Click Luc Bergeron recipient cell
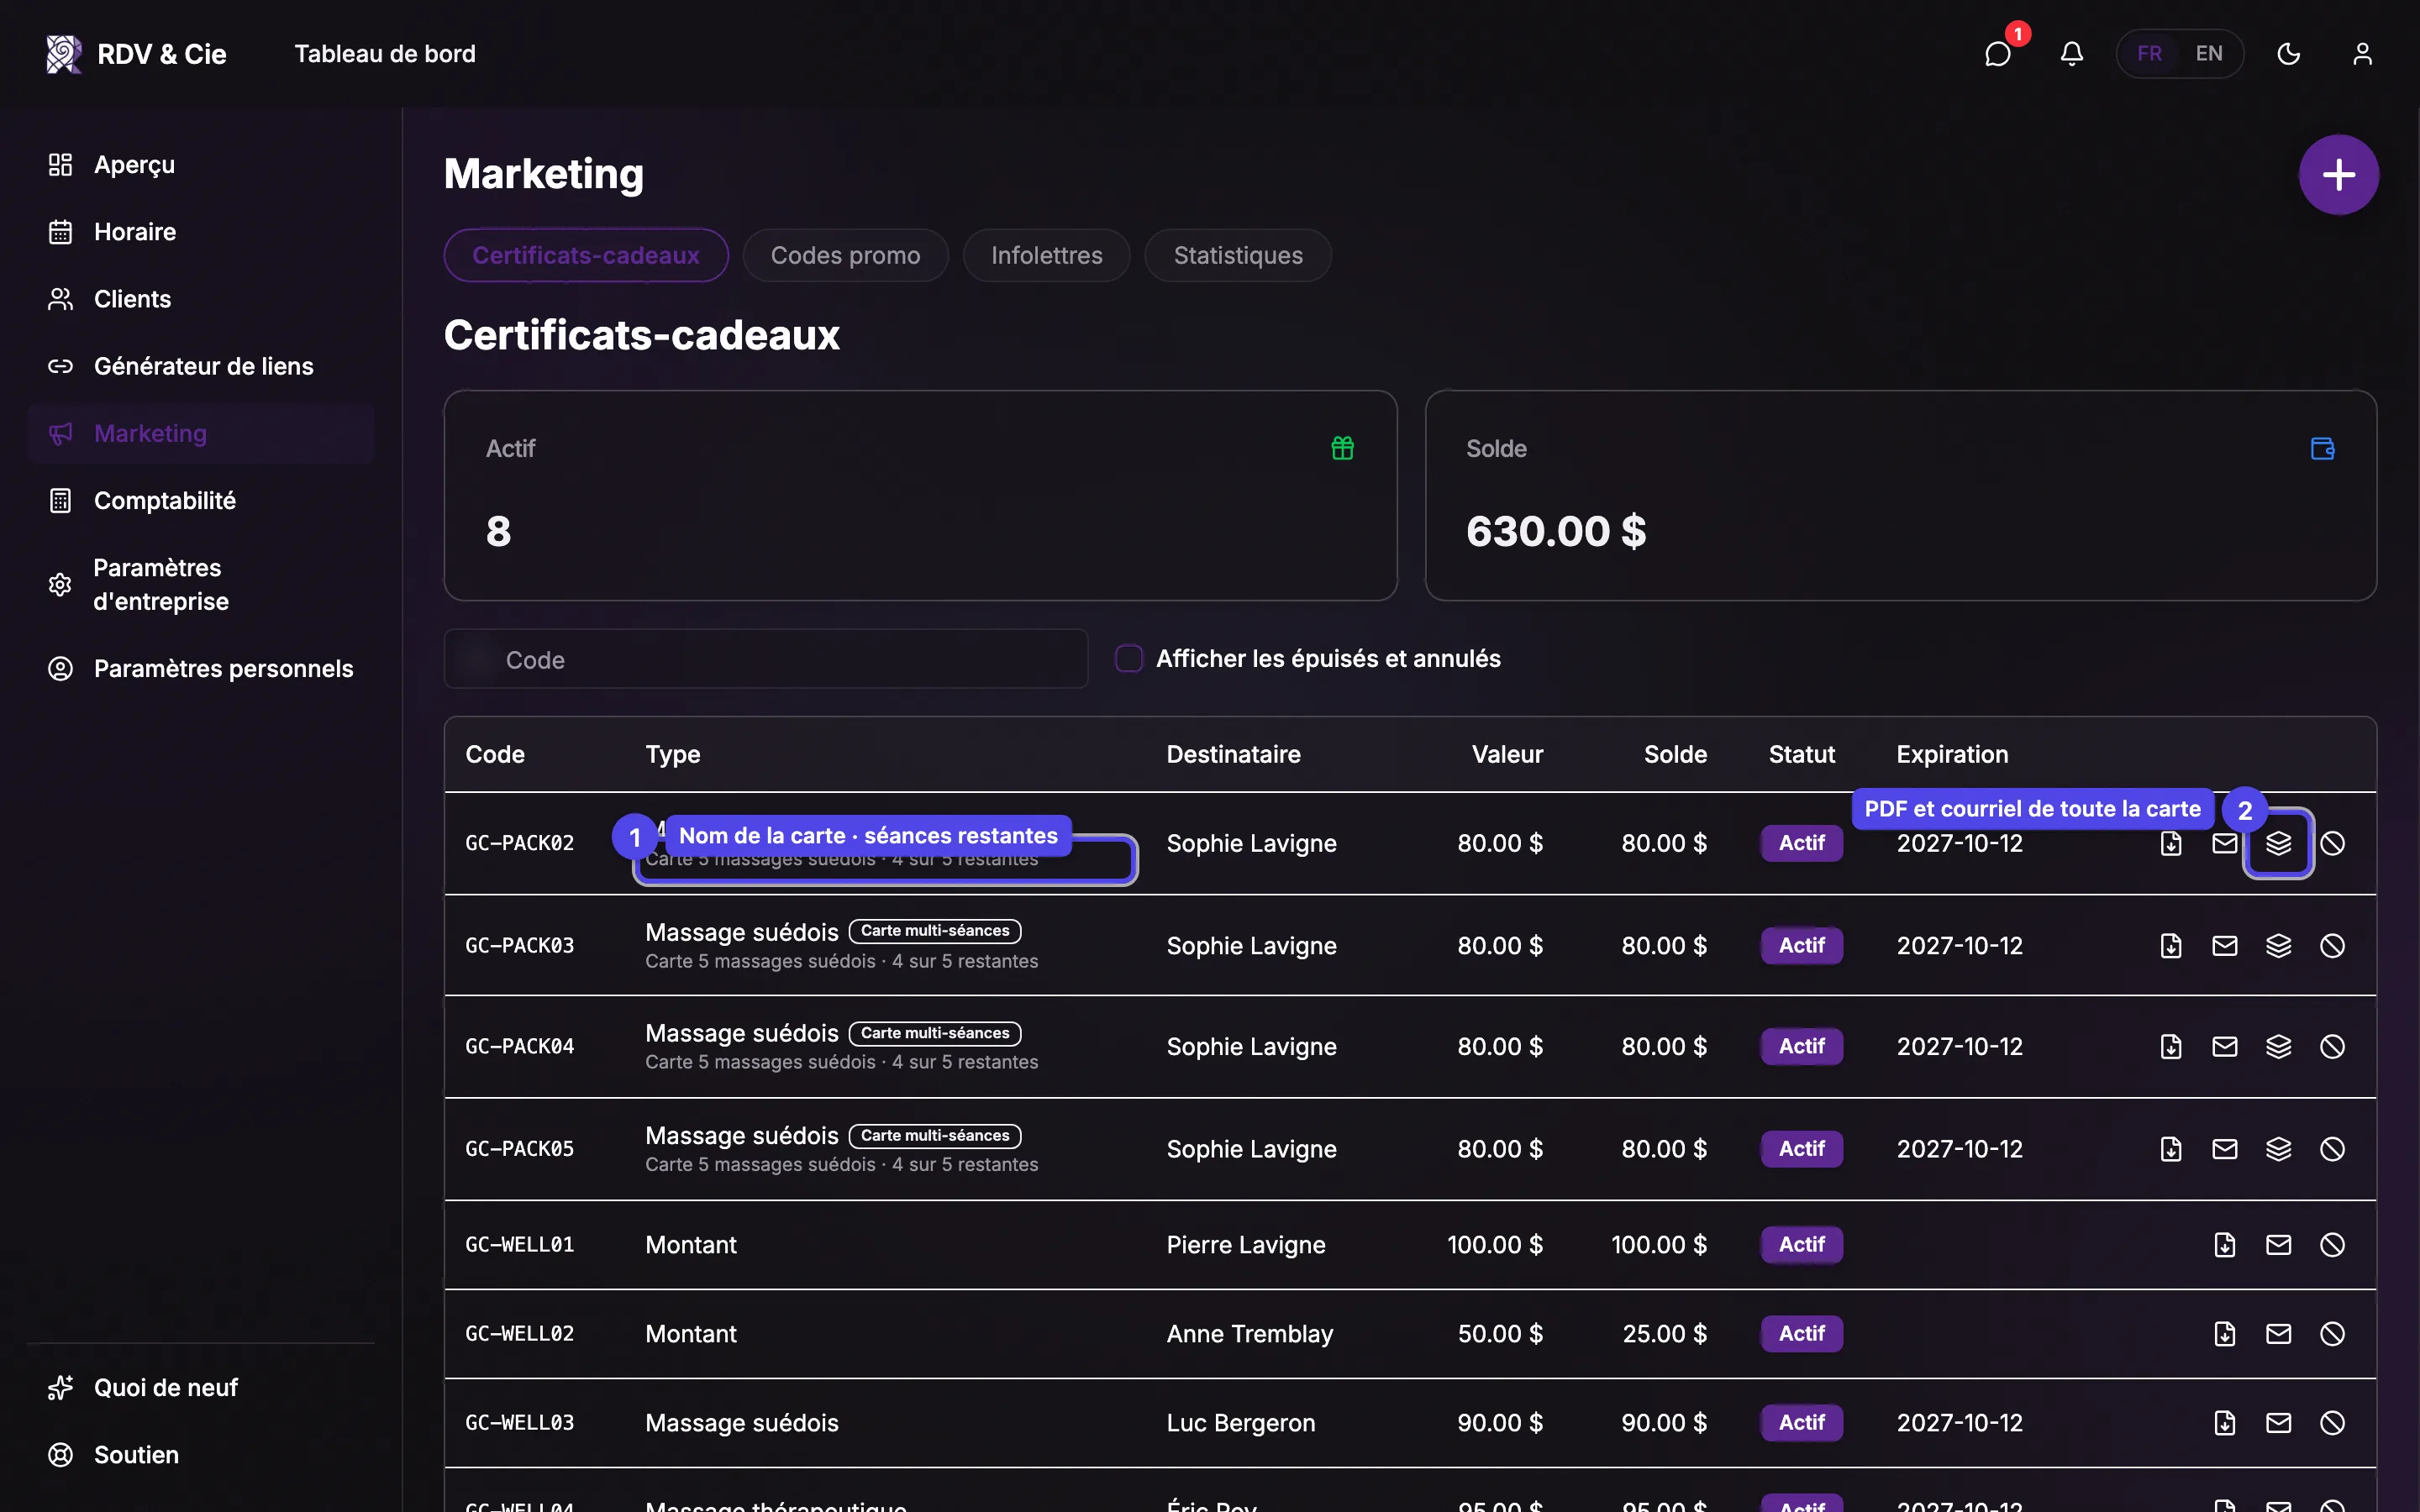Screen dimensions: 2420x1512 point(1241,1423)
